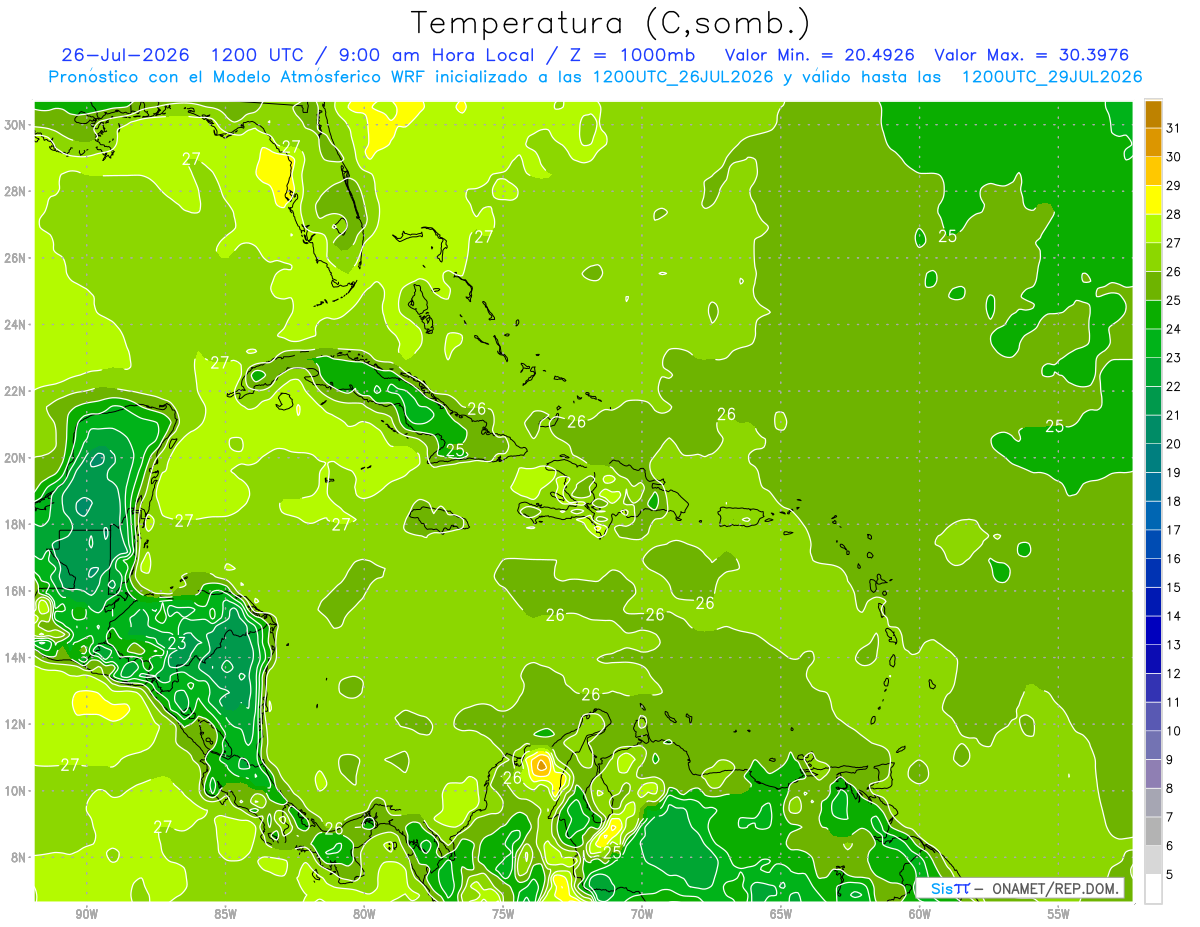Click the '20N' latitude label

pyautogui.click(x=16, y=457)
